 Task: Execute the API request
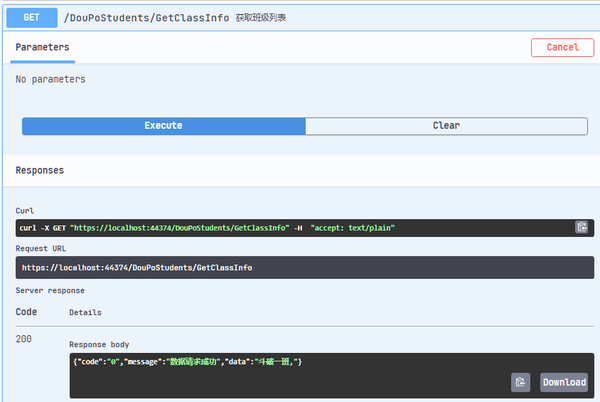(x=163, y=126)
